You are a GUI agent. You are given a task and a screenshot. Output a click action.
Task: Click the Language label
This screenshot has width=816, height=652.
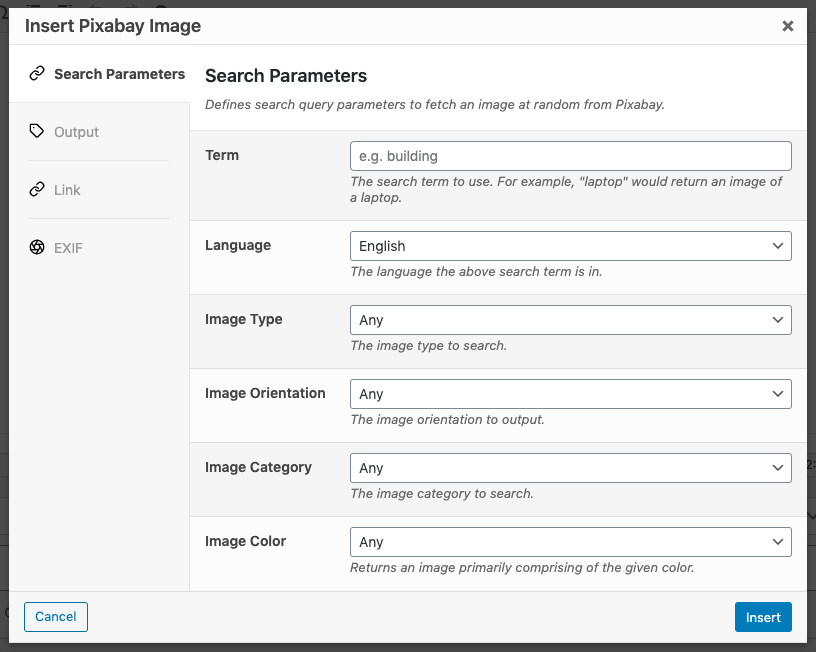click(238, 245)
